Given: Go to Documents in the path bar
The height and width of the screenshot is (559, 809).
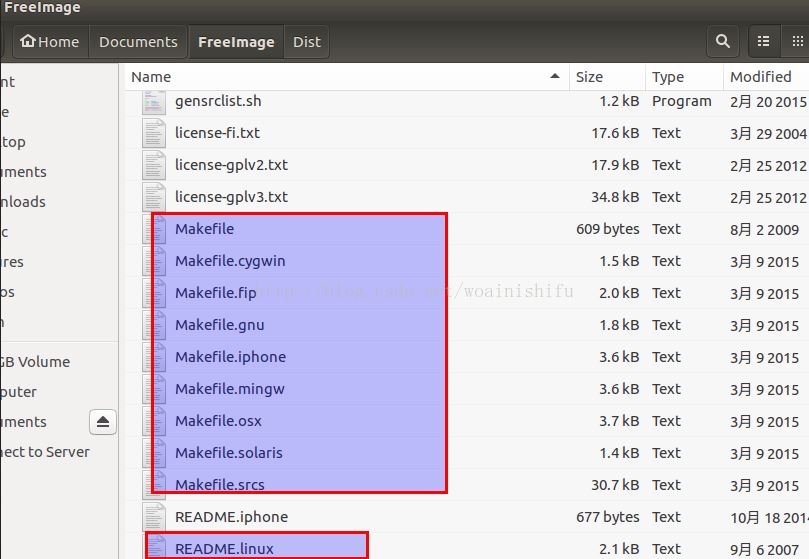Looking at the screenshot, I should click(x=138, y=41).
